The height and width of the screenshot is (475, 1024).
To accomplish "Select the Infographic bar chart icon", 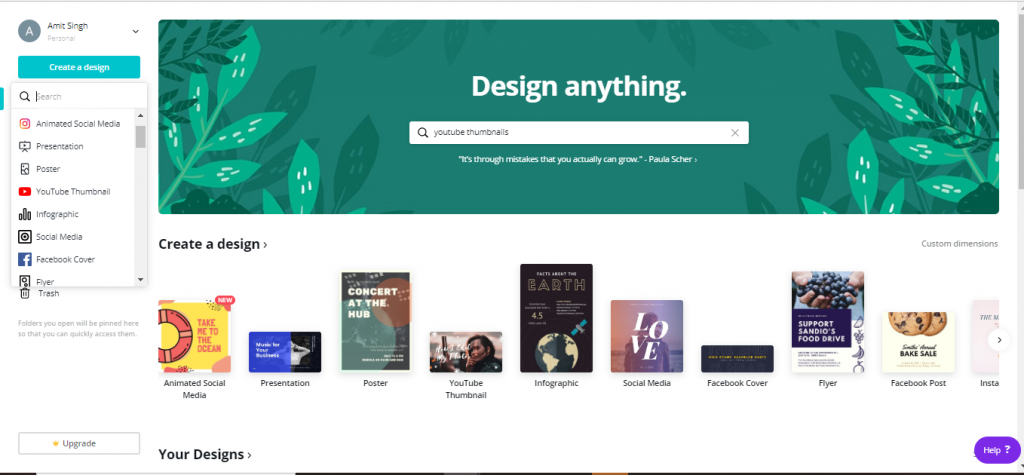I will tap(25, 214).
